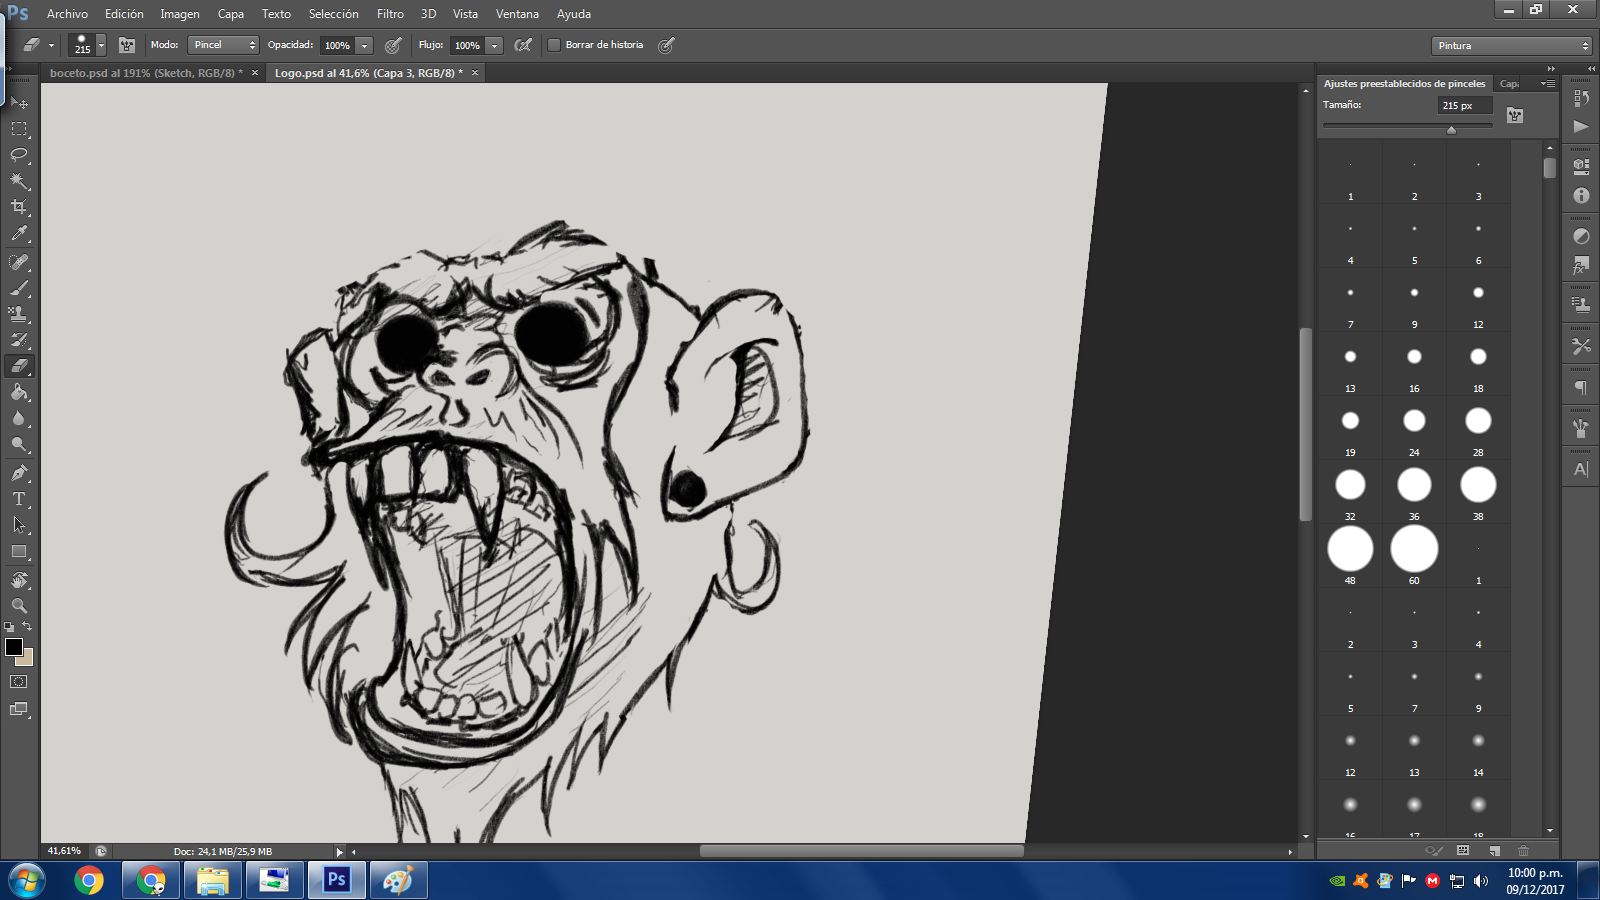The height and width of the screenshot is (900, 1600).
Task: Select the History Brush tool
Action: pos(19,340)
